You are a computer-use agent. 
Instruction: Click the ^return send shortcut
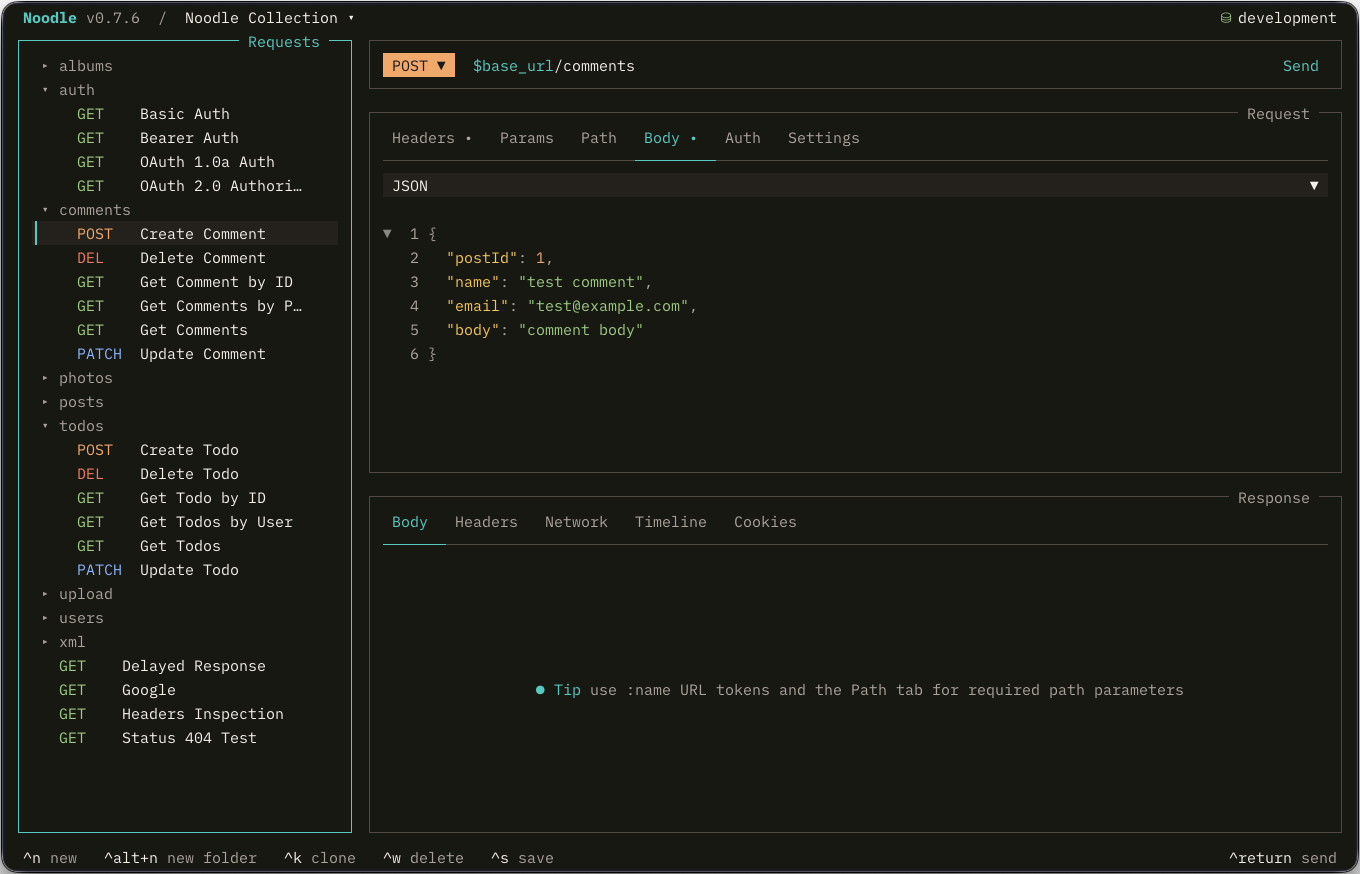click(1283, 858)
